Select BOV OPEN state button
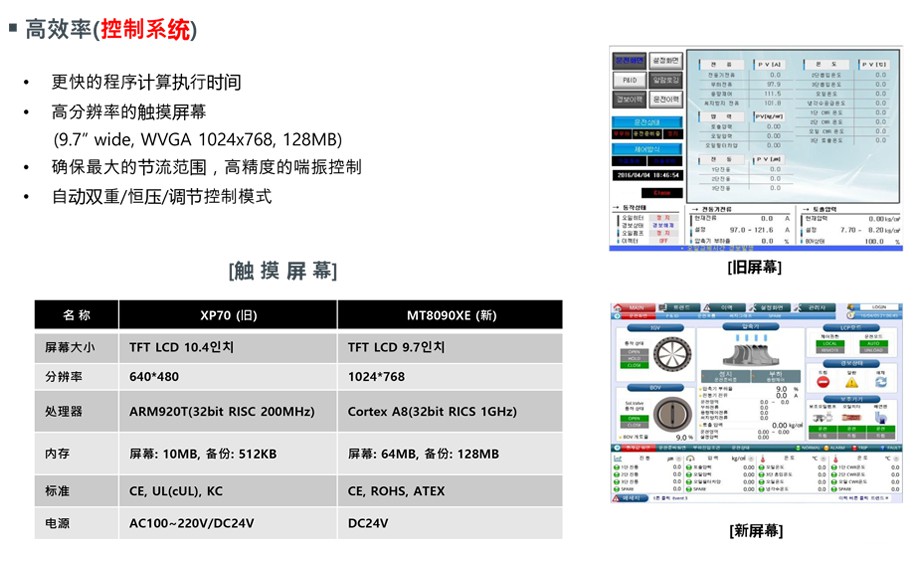The height and width of the screenshot is (570, 920). tap(633, 418)
